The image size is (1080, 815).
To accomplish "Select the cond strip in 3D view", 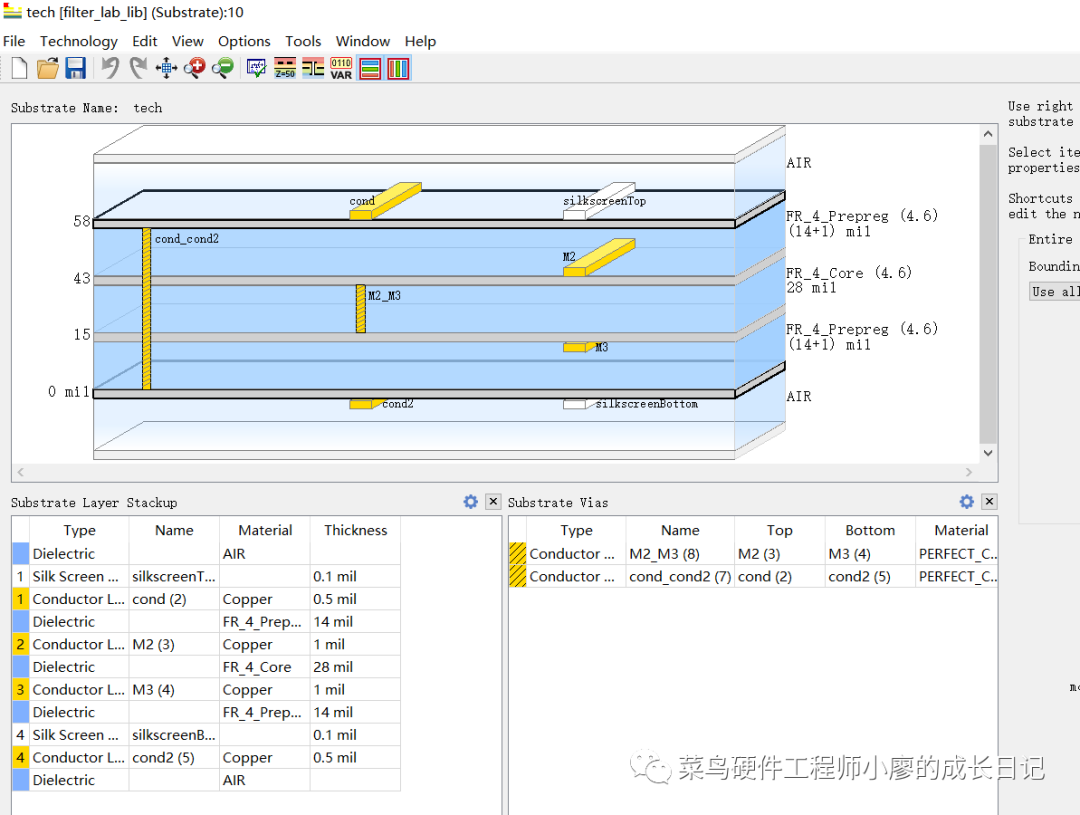I will 385,200.
